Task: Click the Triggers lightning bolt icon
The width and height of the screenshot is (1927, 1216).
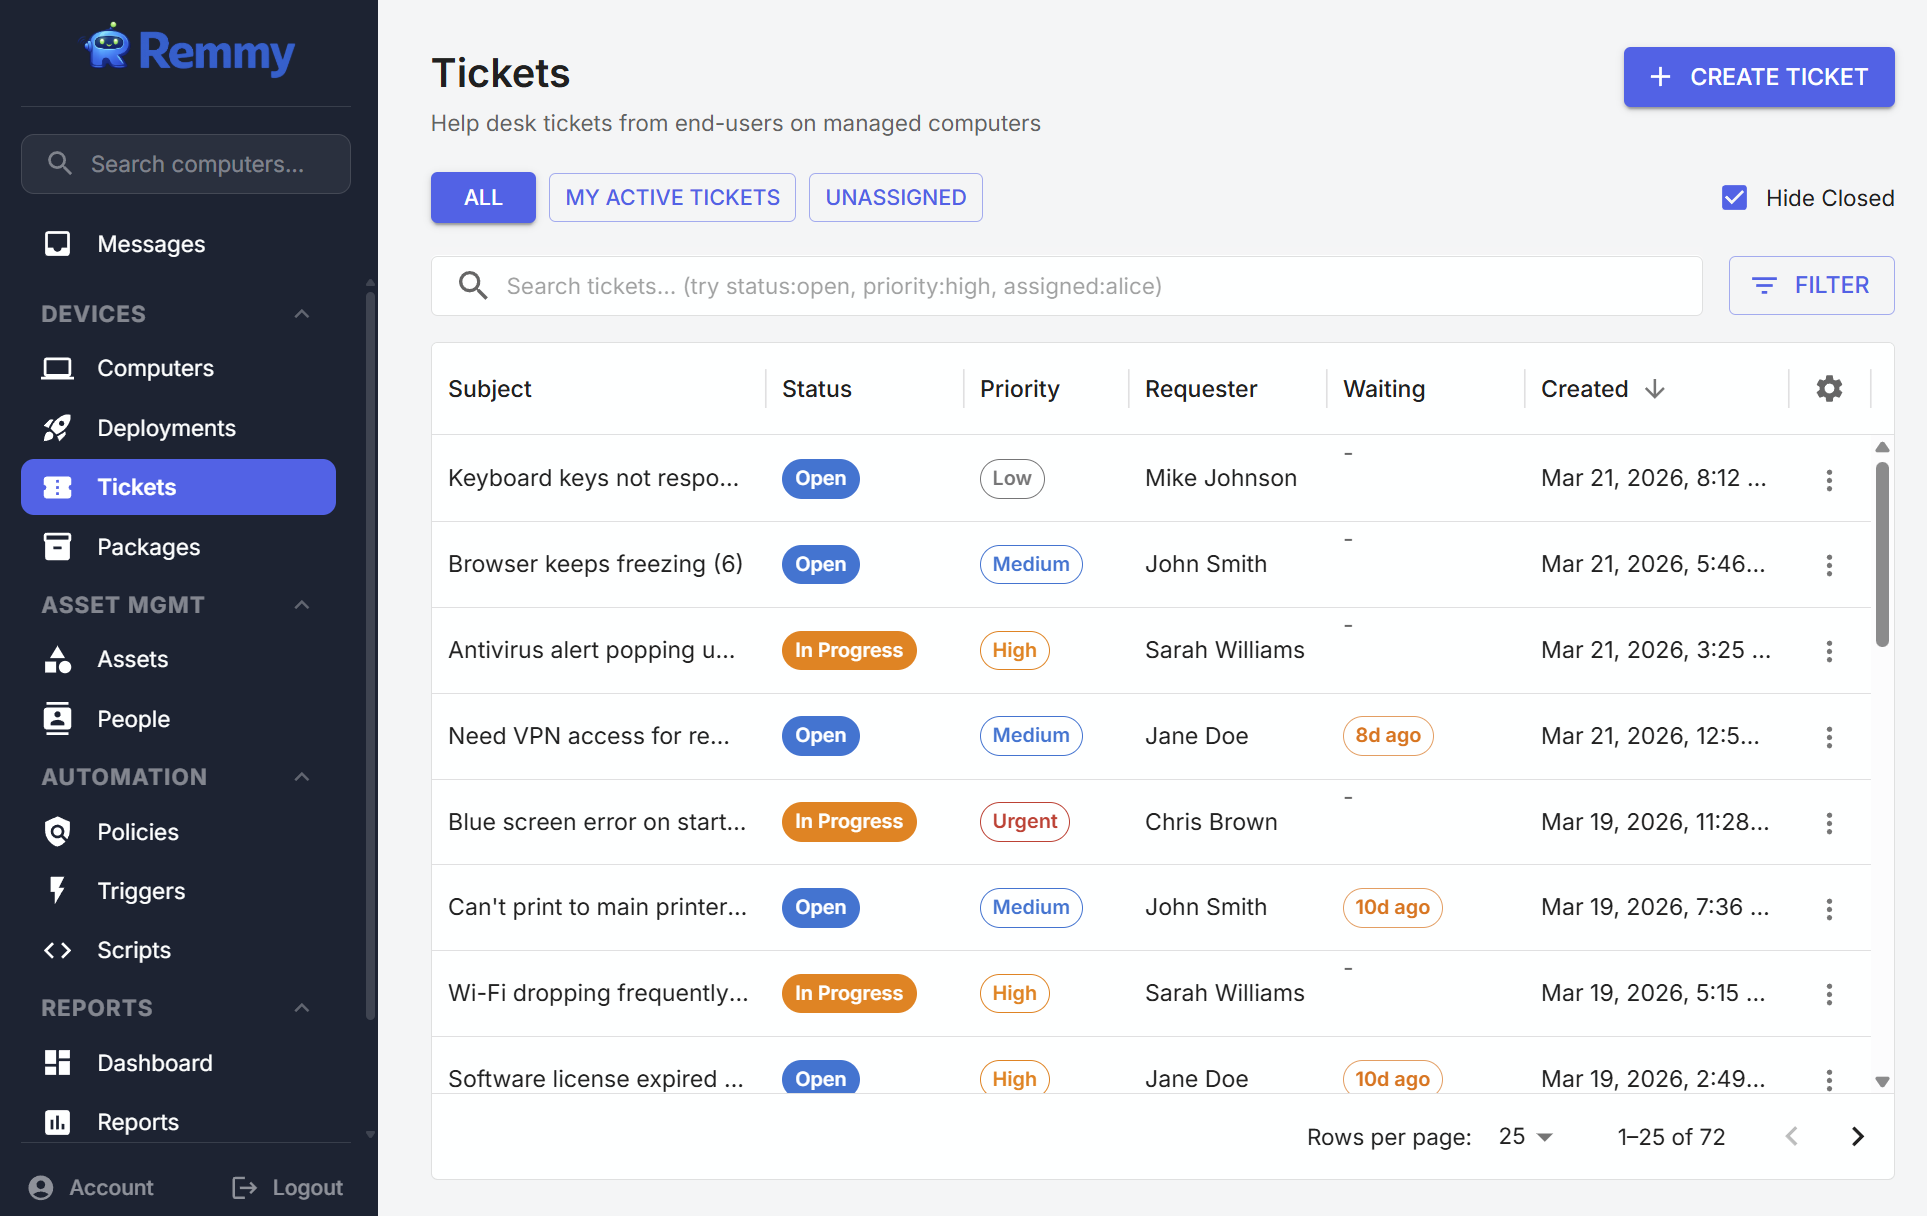Action: (58, 890)
